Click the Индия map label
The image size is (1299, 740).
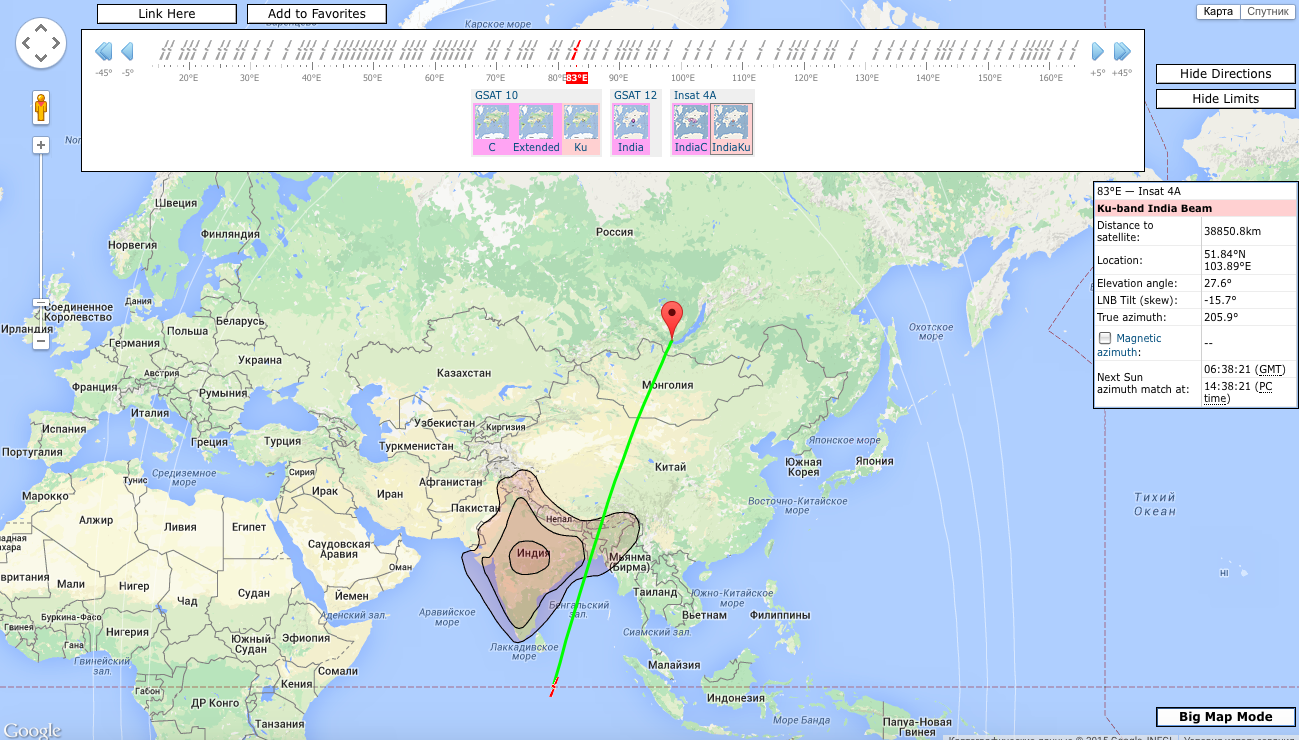click(533, 553)
